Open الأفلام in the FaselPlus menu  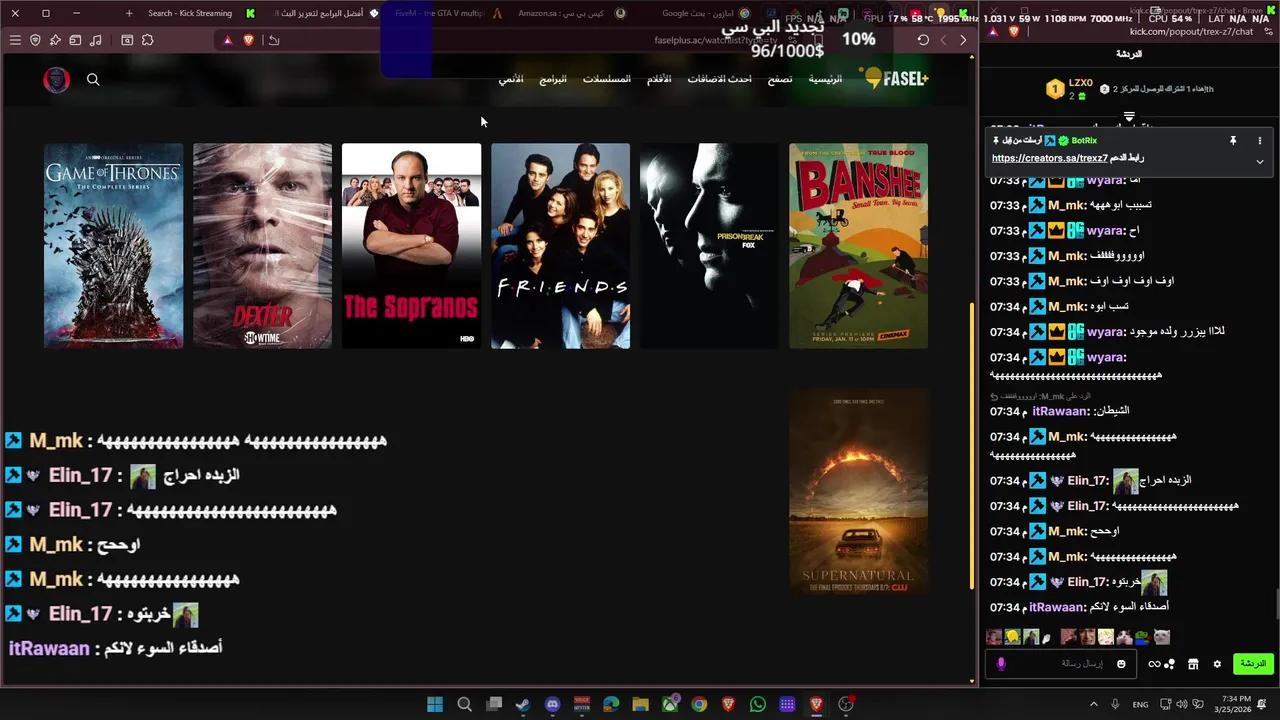(x=659, y=79)
